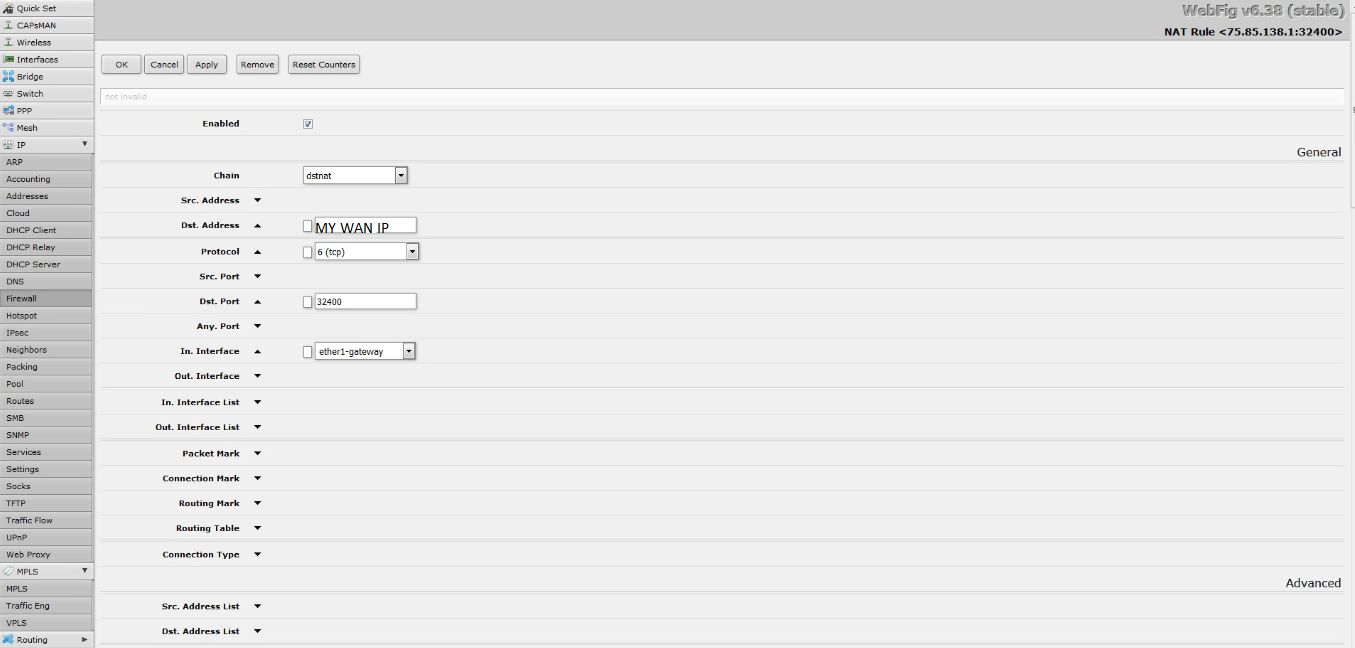Click the Bridge icon in sidebar
Screen dimensions: 1355x648
click(x=8, y=76)
